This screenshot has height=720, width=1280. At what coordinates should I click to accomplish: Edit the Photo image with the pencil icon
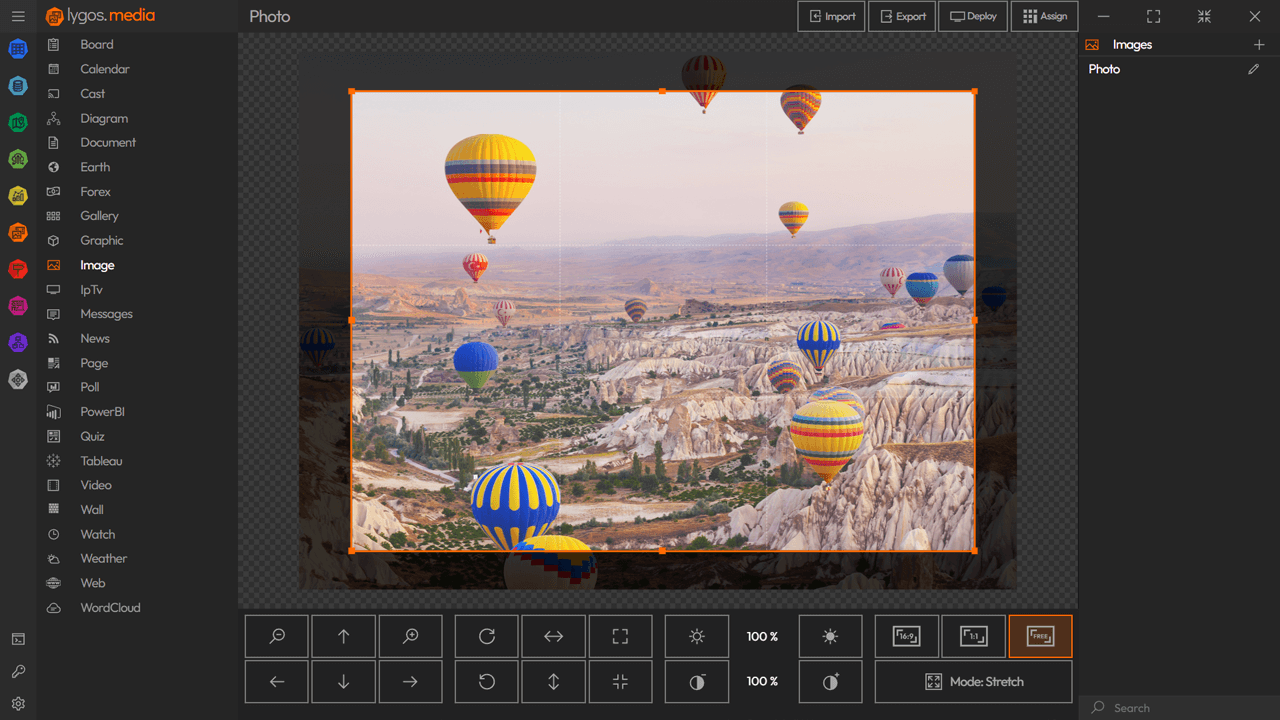1256,69
